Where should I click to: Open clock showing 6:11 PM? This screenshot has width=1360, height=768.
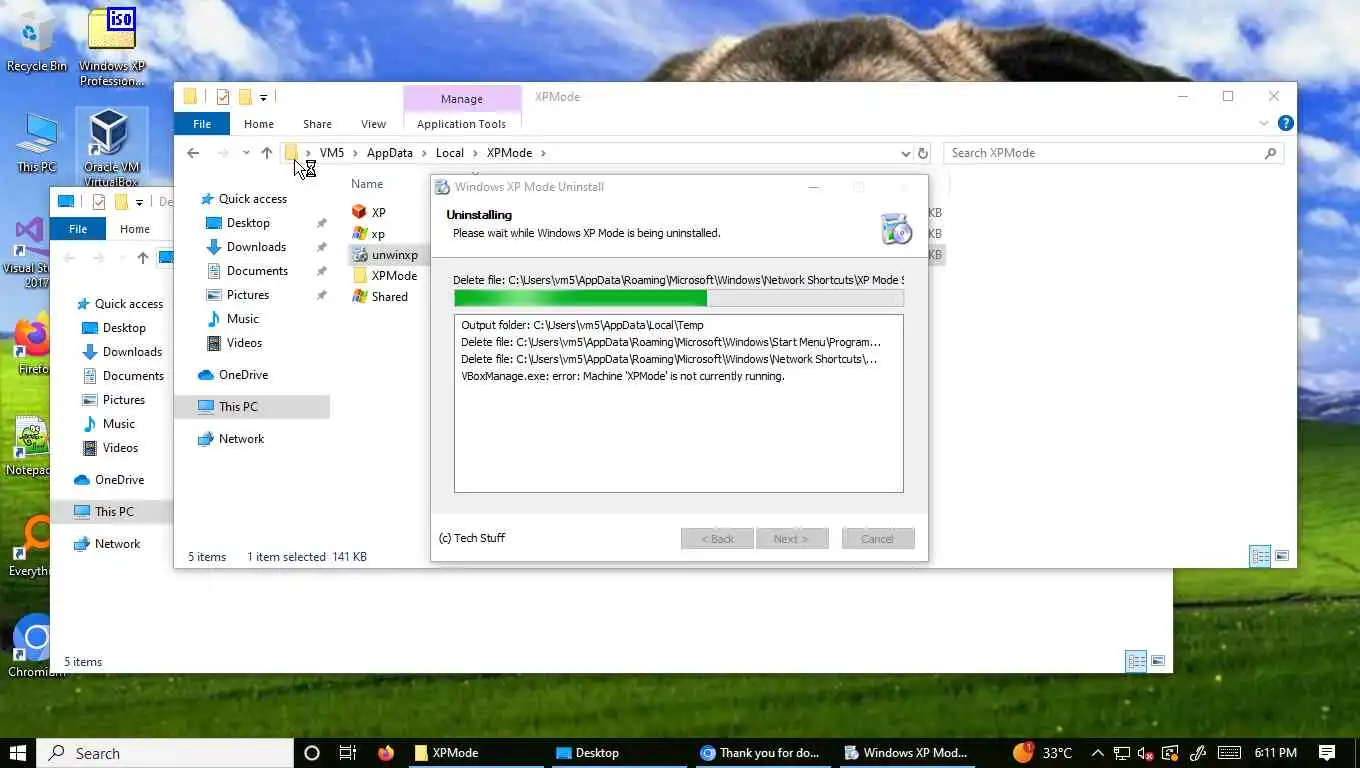pyautogui.click(x=1274, y=753)
